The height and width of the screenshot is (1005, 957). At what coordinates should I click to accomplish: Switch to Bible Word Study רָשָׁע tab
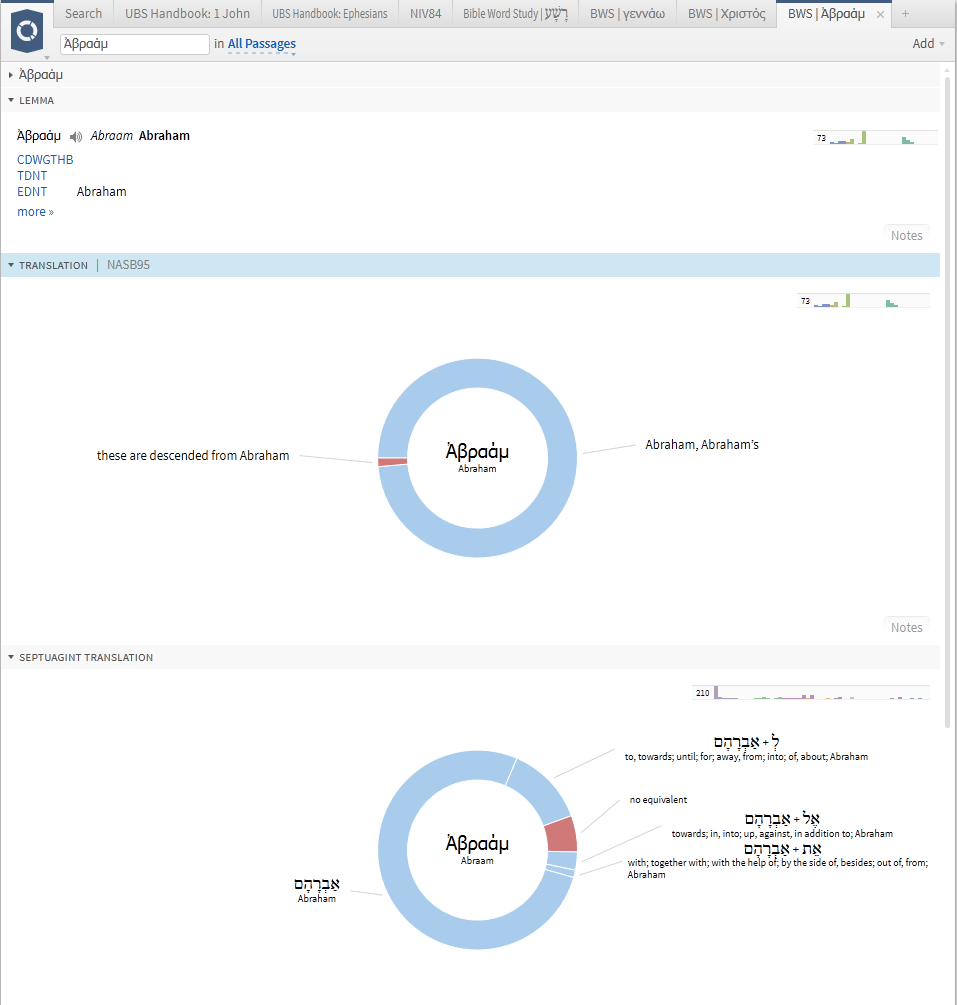pyautogui.click(x=515, y=13)
